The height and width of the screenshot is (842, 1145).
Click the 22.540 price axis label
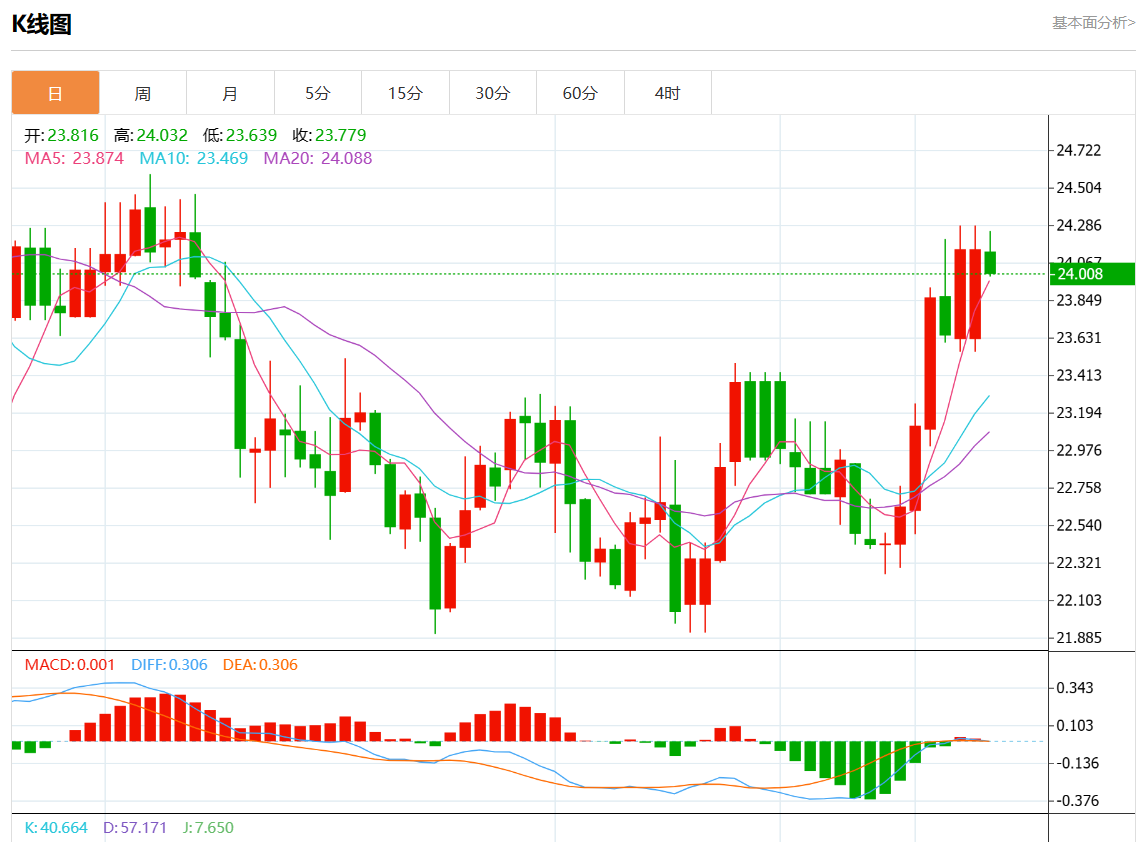click(1079, 525)
